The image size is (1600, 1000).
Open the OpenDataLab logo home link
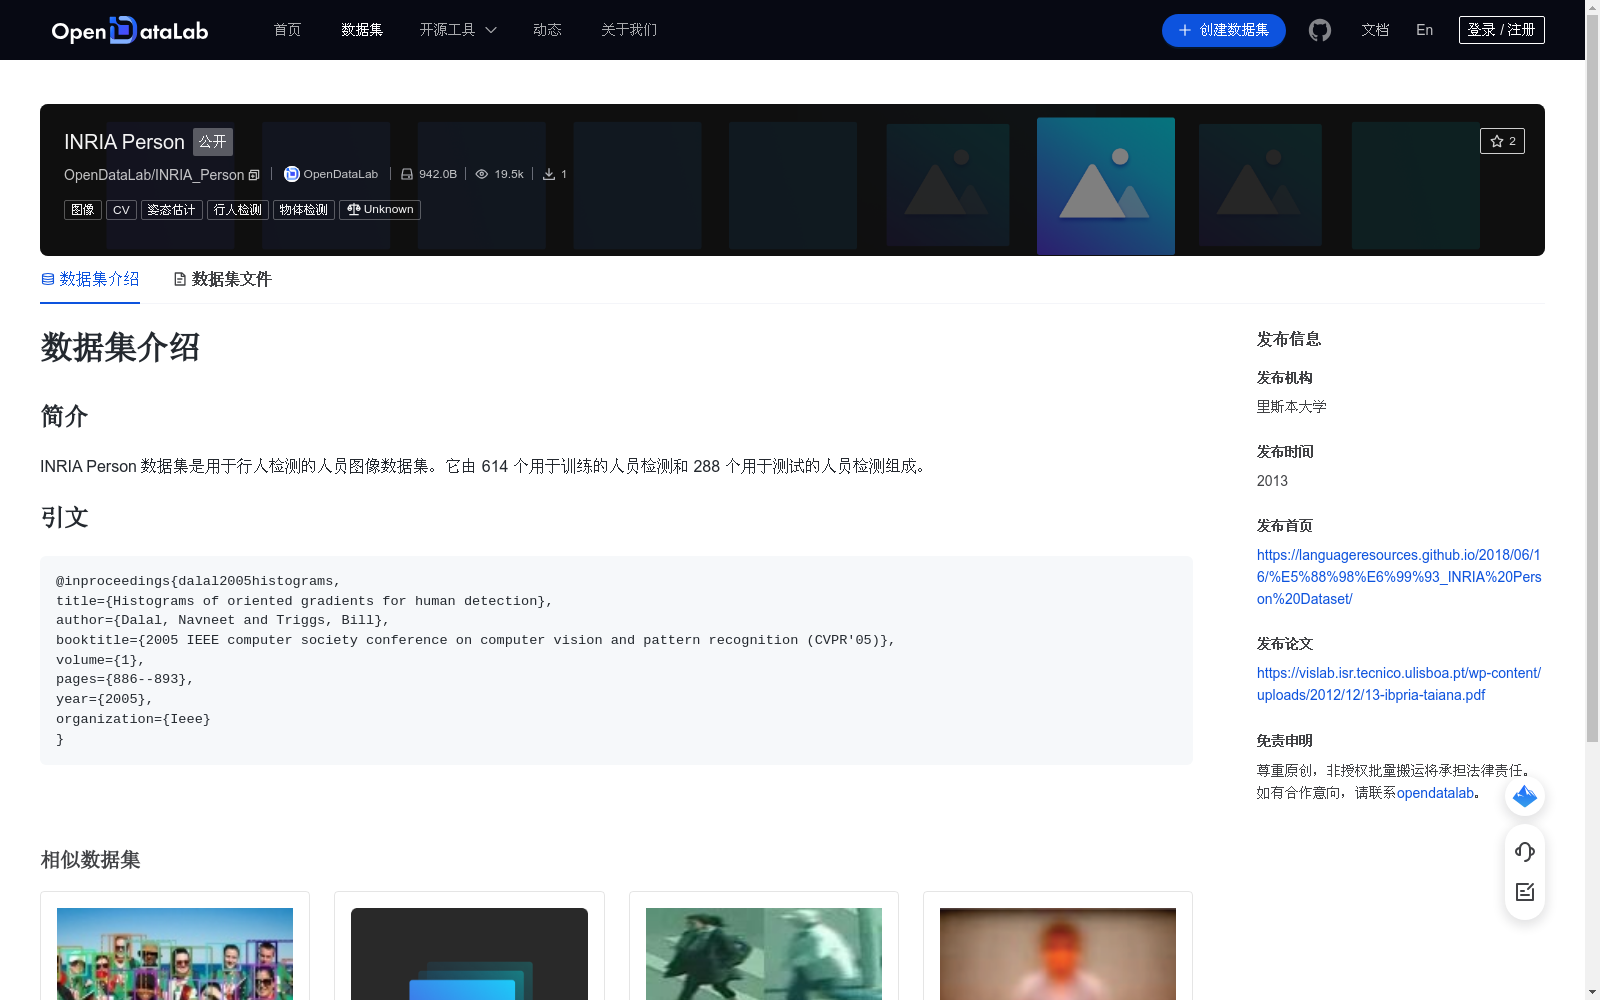(x=129, y=30)
